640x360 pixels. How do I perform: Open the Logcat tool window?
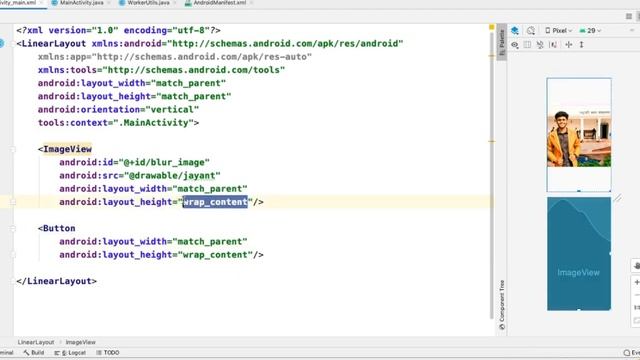[x=70, y=353]
